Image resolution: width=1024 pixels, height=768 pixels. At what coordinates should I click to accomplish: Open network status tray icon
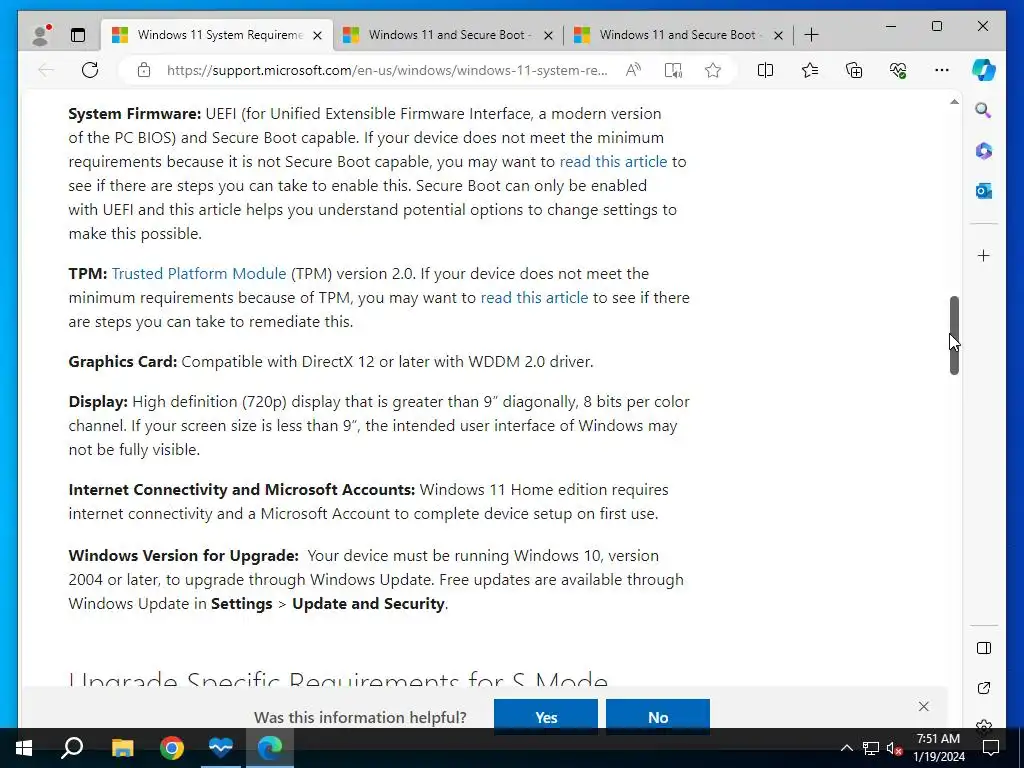point(871,748)
